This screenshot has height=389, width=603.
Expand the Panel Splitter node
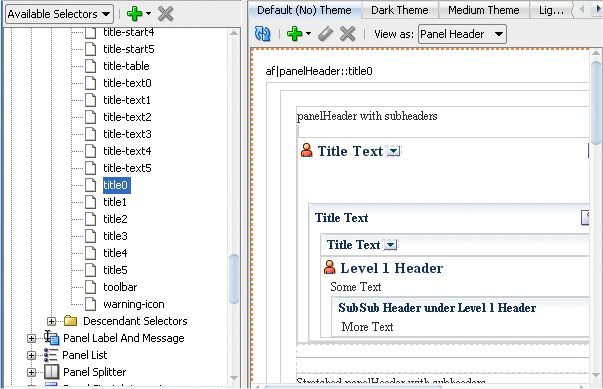(31, 372)
